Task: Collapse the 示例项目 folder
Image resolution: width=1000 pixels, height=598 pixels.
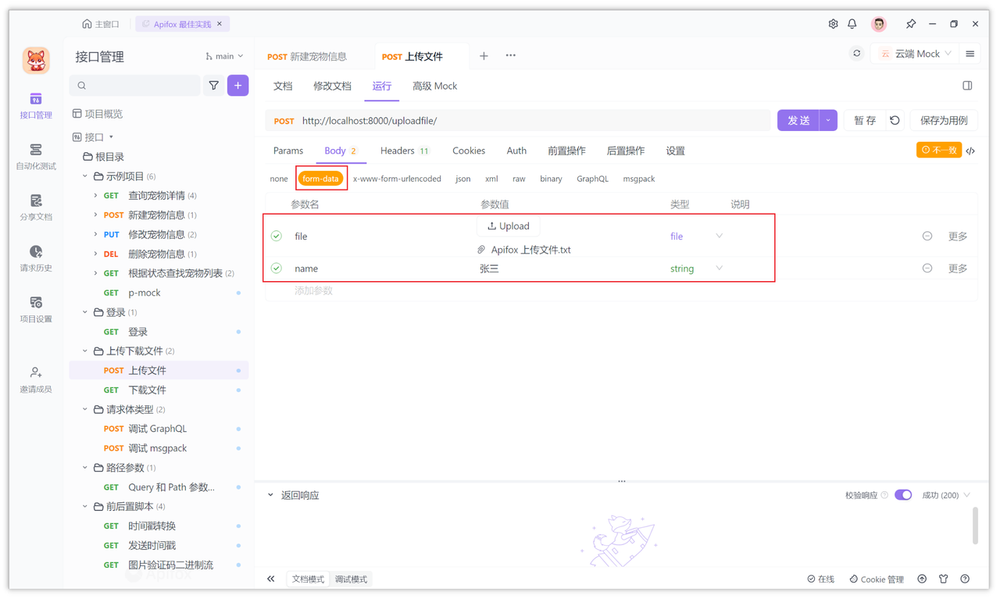Action: click(86, 175)
